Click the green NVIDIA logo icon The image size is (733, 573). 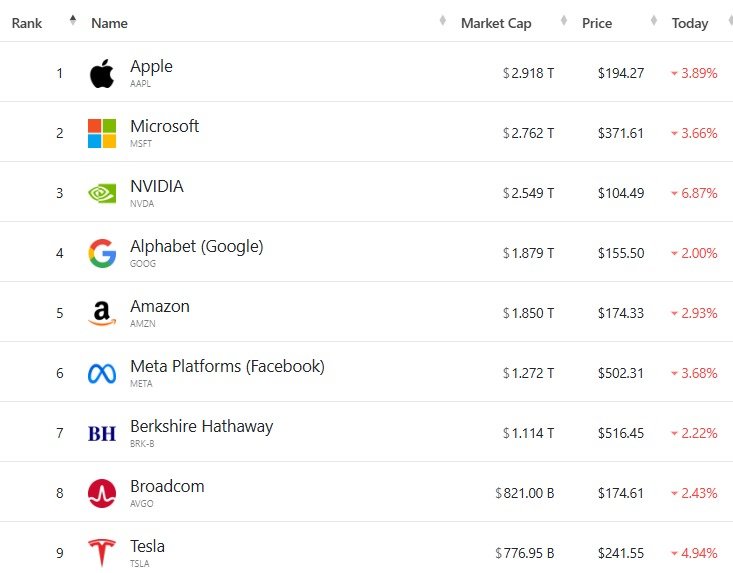pyautogui.click(x=101, y=193)
